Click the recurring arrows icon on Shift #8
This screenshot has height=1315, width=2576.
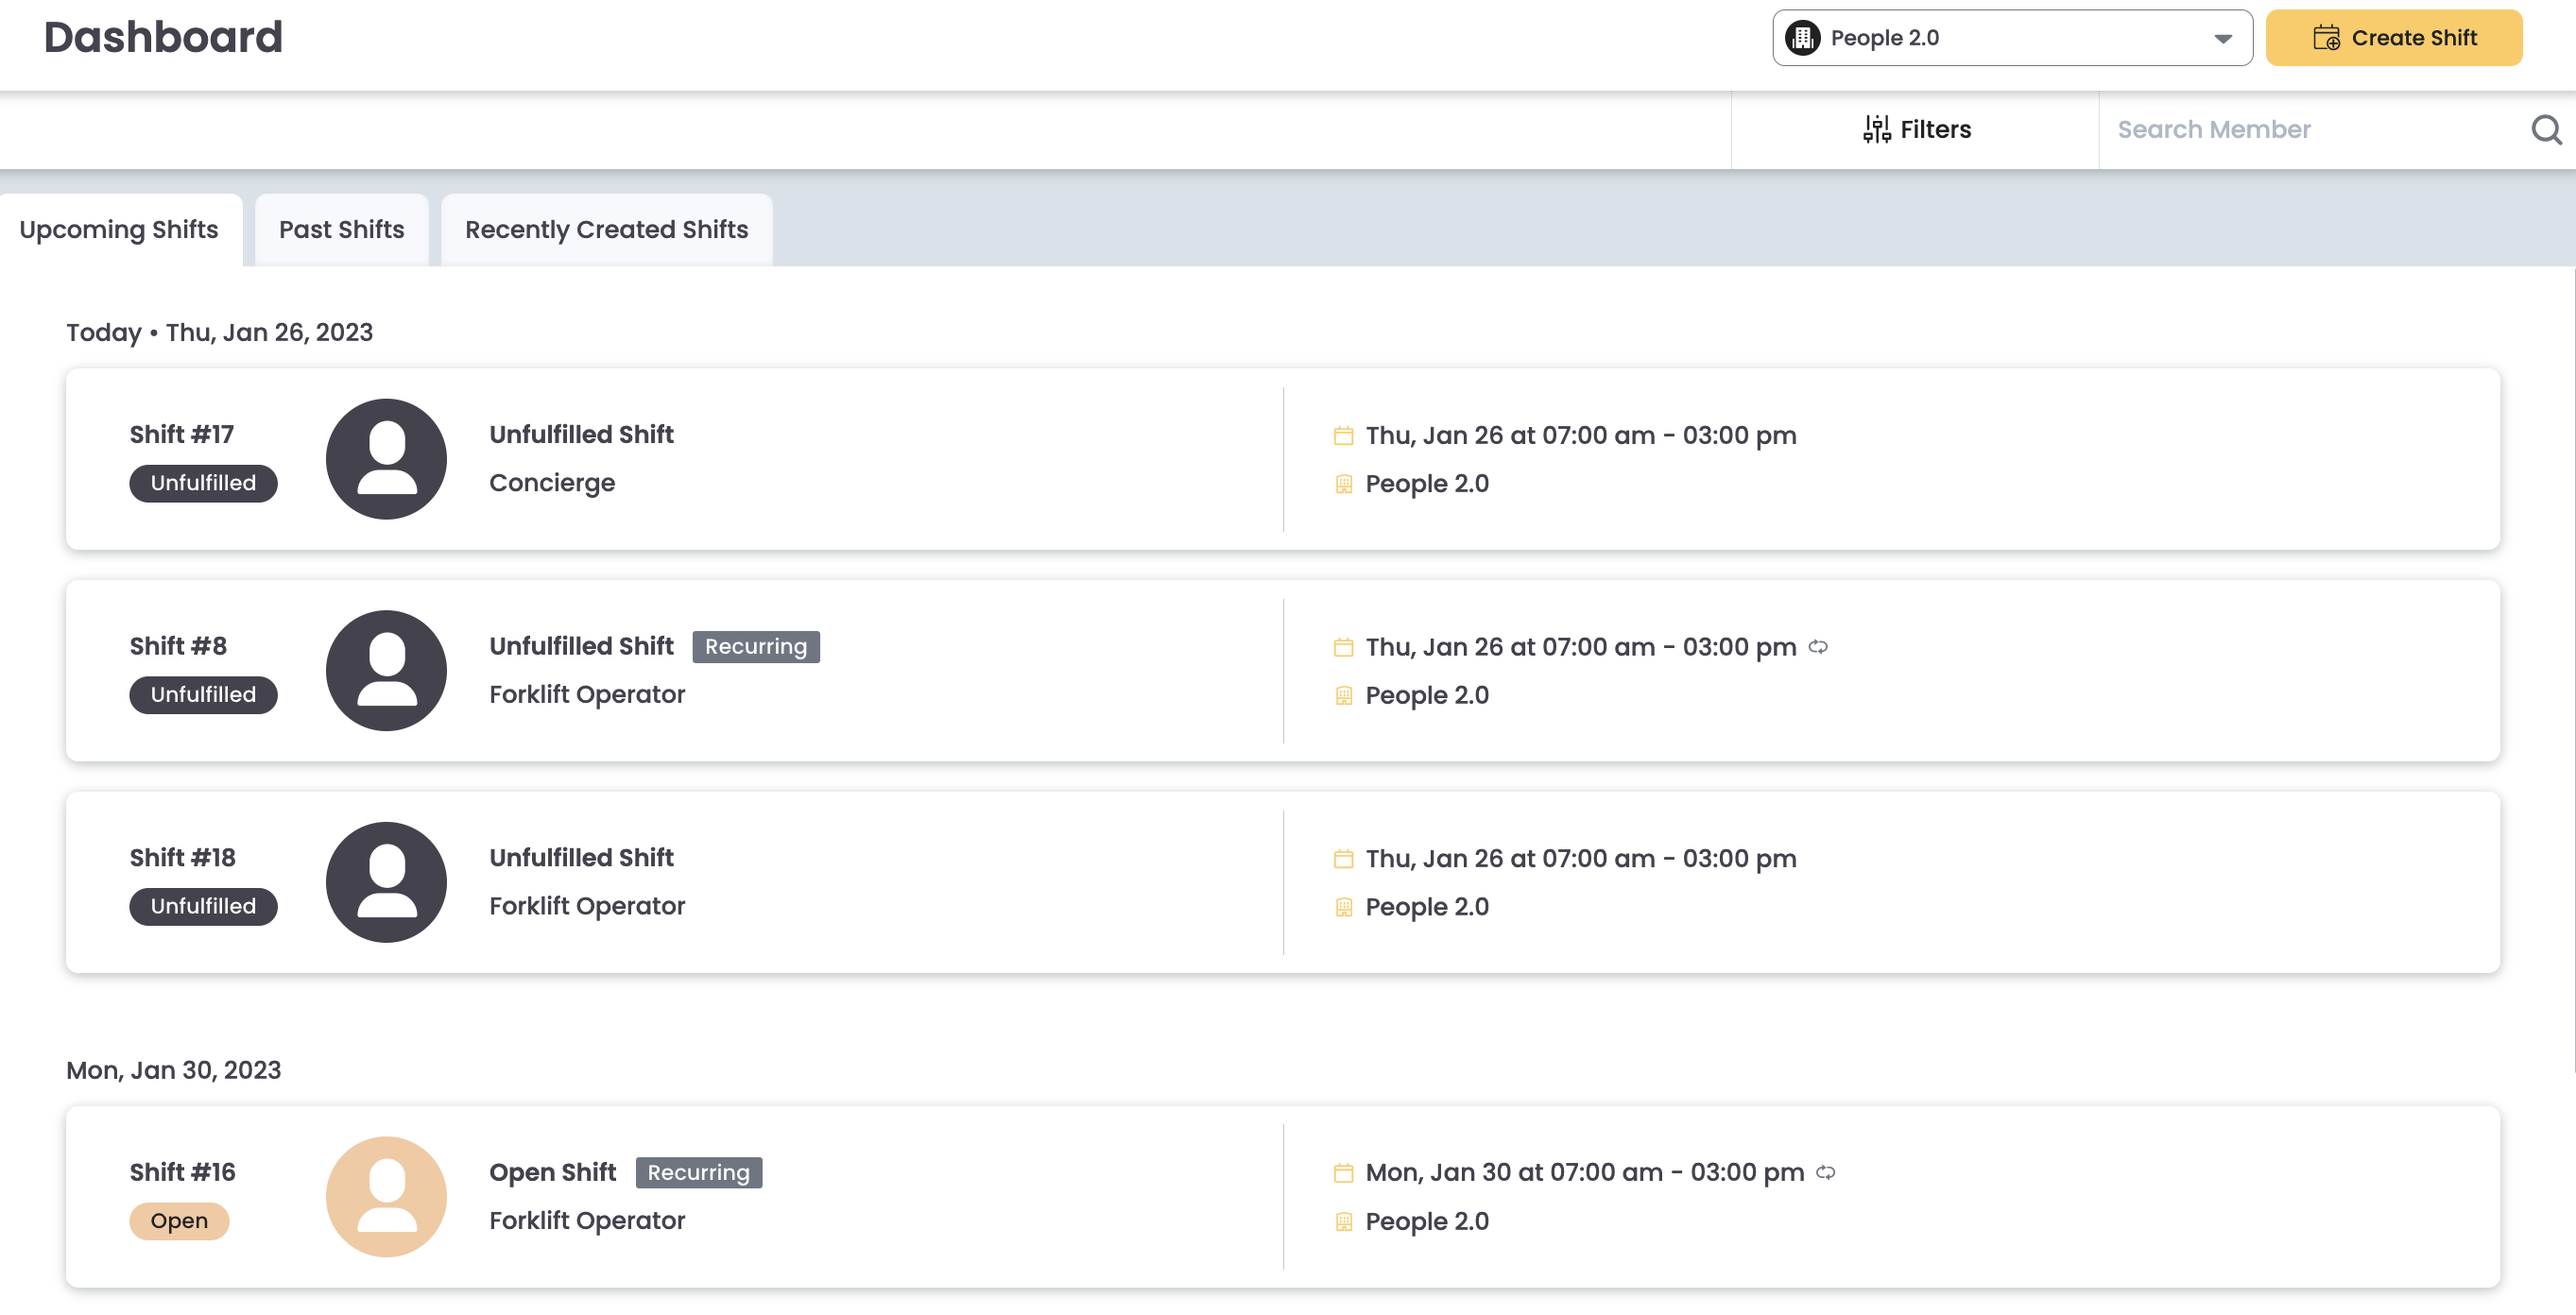click(x=1819, y=647)
